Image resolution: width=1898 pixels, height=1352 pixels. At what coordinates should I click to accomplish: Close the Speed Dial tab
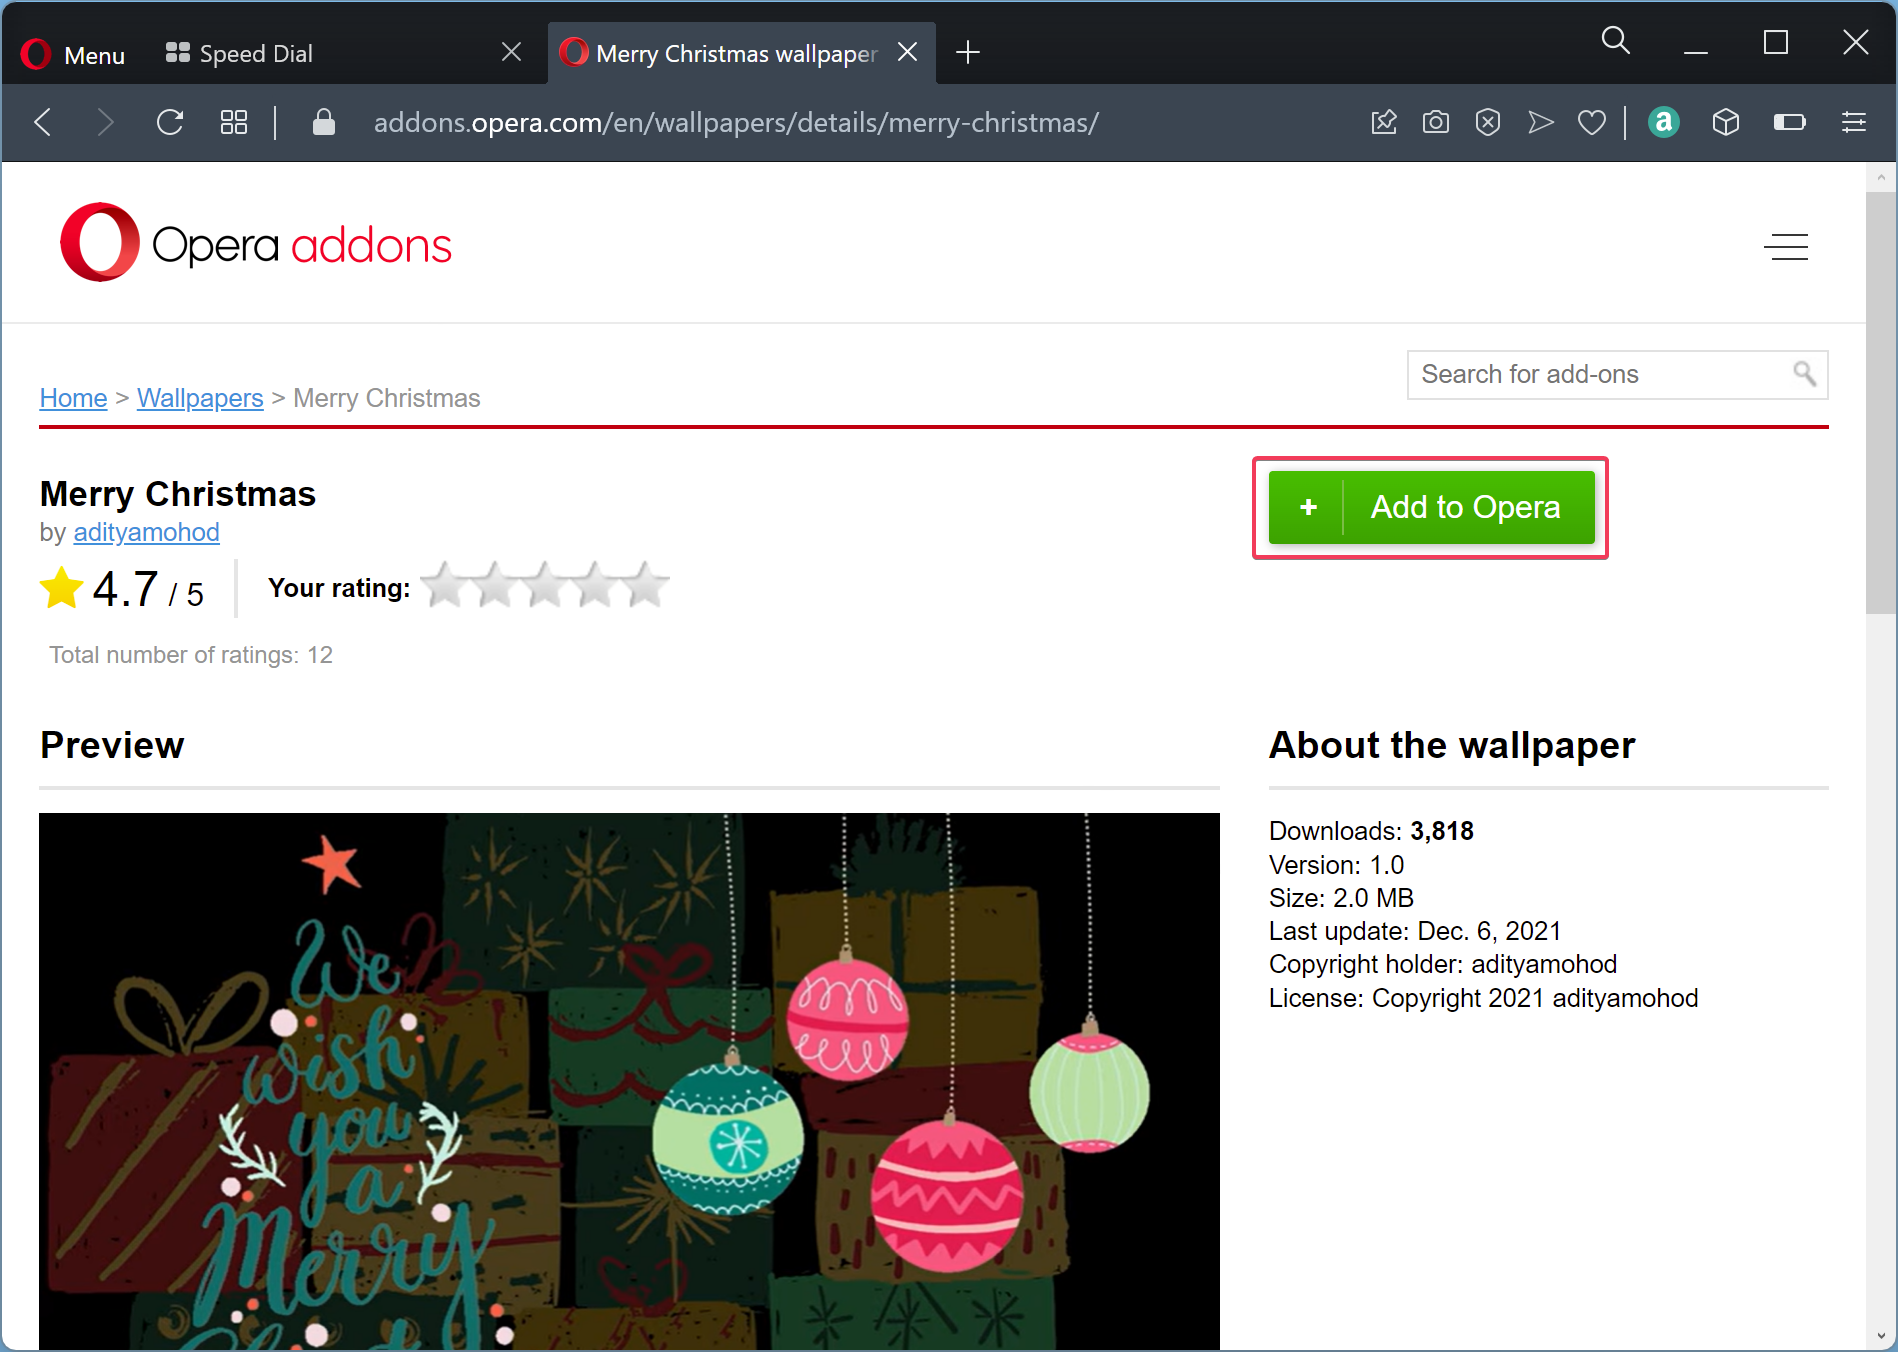pyautogui.click(x=511, y=52)
